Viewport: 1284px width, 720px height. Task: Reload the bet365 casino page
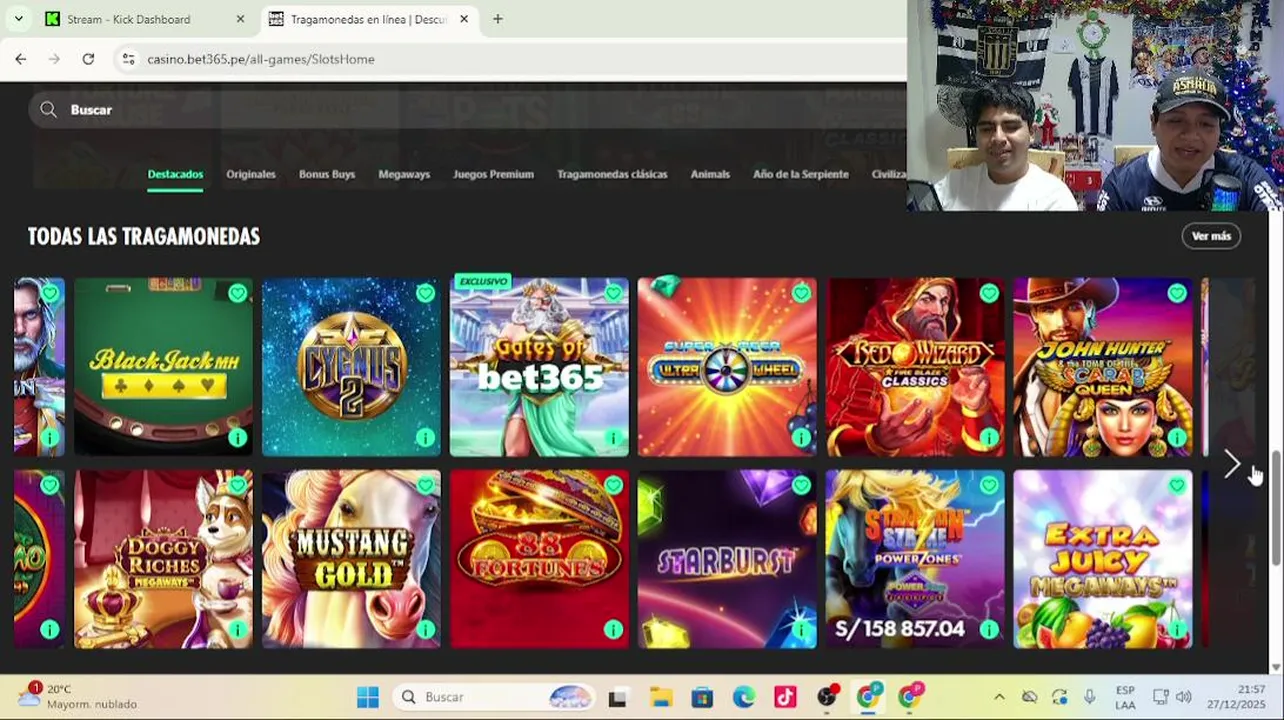pos(88,59)
